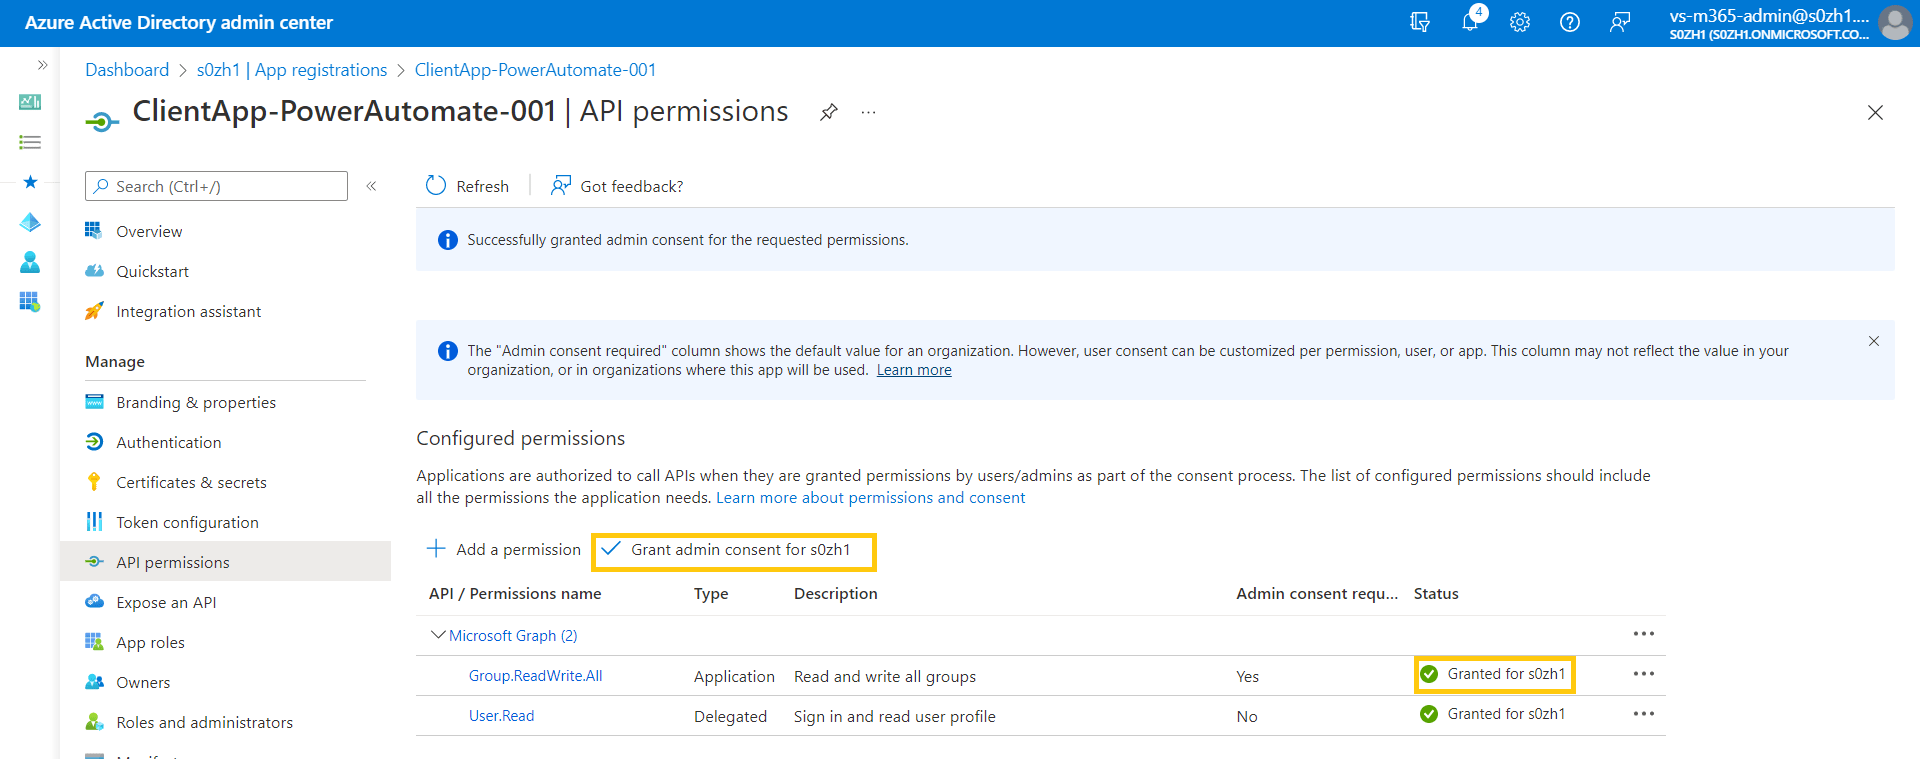Screen dimensions: 1920x759
Task: Open Dashboard icon in left rail
Action: tap(30, 102)
